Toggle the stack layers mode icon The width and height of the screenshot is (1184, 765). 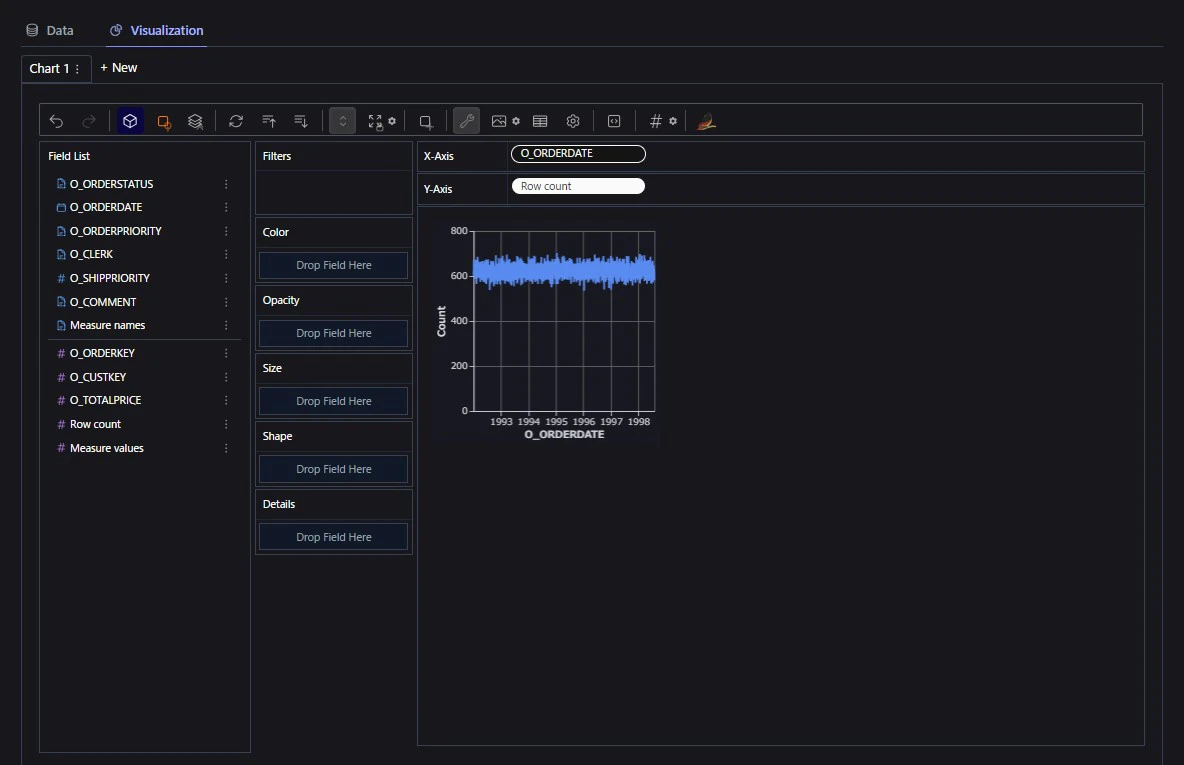coord(196,121)
